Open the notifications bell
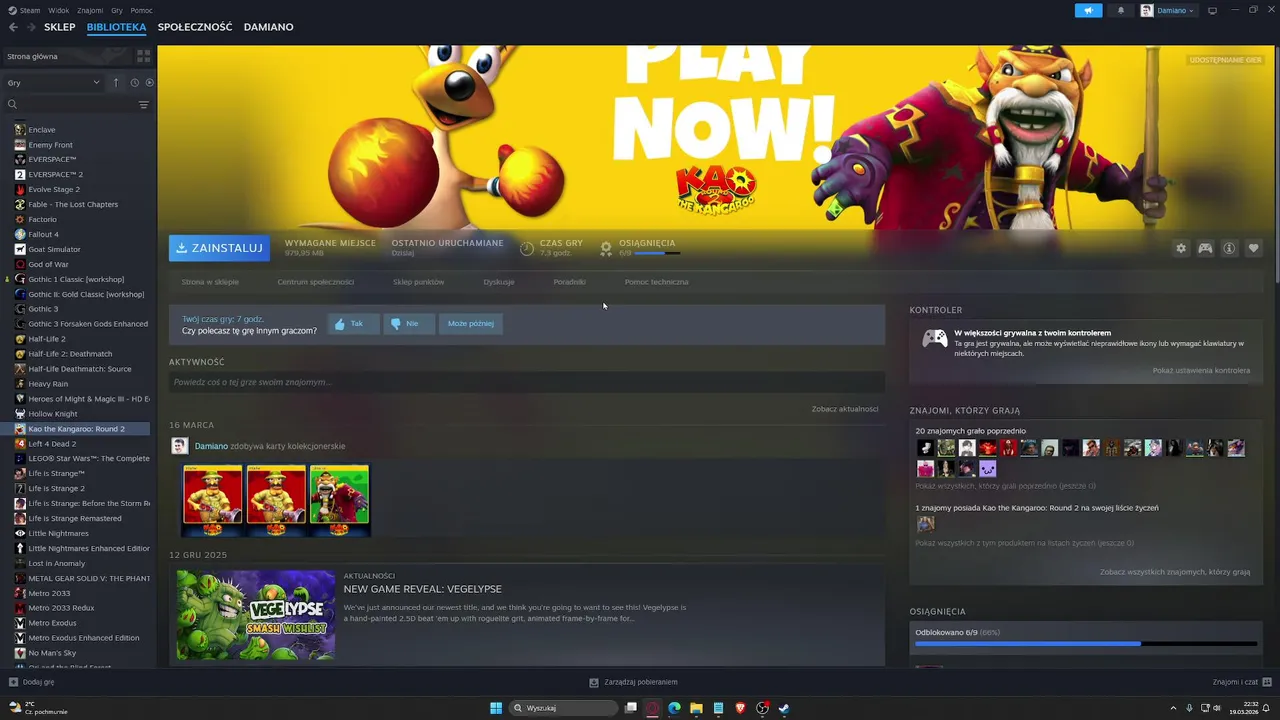Screen dimensions: 1280x720 point(1121,10)
